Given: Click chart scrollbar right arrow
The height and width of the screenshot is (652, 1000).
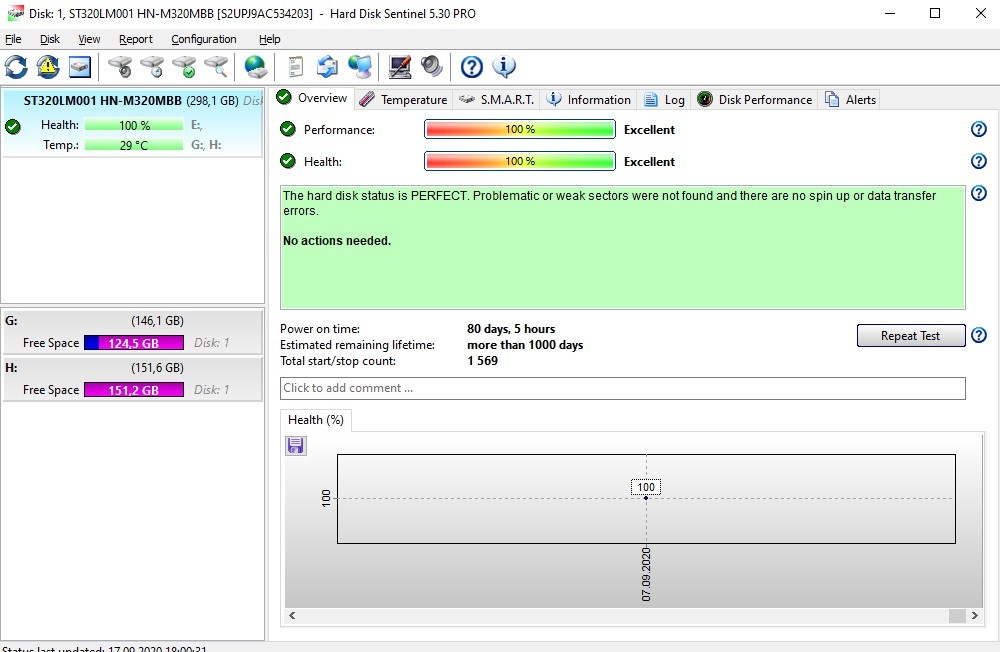Looking at the screenshot, I should tap(974, 616).
